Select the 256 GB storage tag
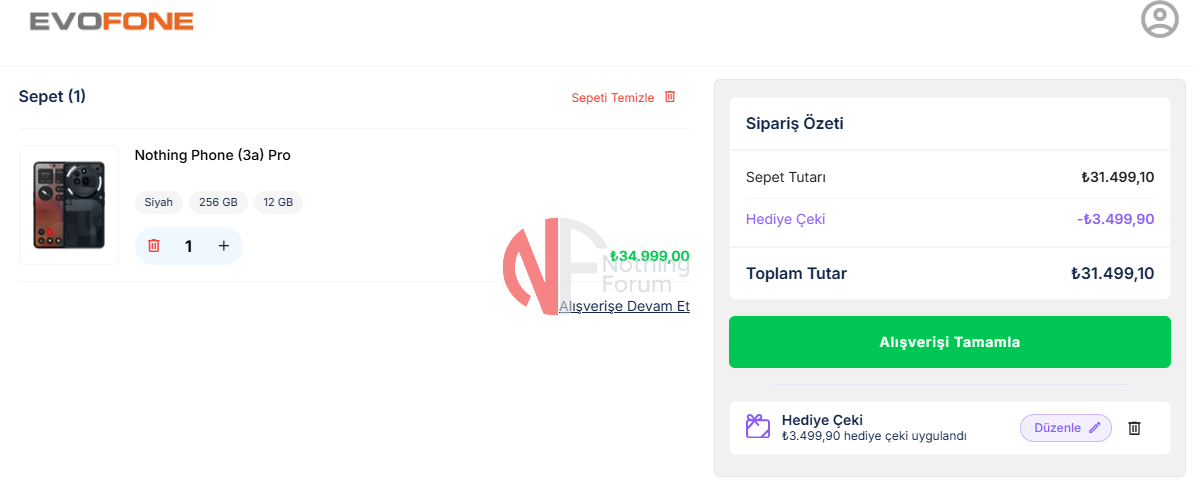The width and height of the screenshot is (1194, 494). click(218, 202)
